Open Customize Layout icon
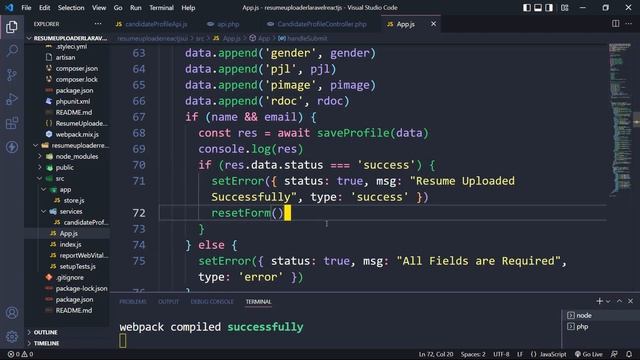This screenshot has width=640, height=360. coord(564,7)
